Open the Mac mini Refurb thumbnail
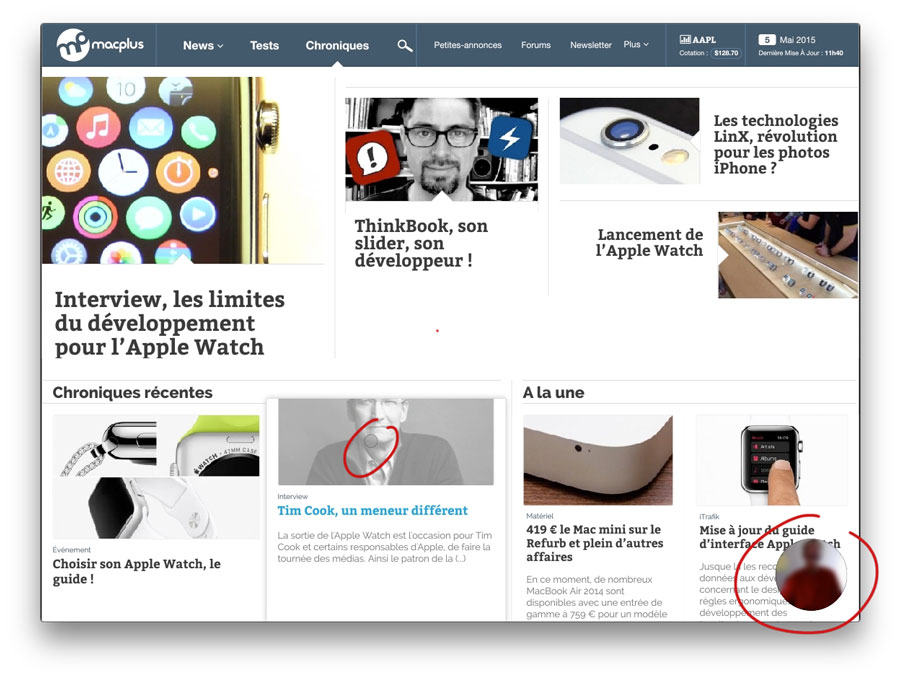The width and height of the screenshot is (900, 679). pos(598,460)
